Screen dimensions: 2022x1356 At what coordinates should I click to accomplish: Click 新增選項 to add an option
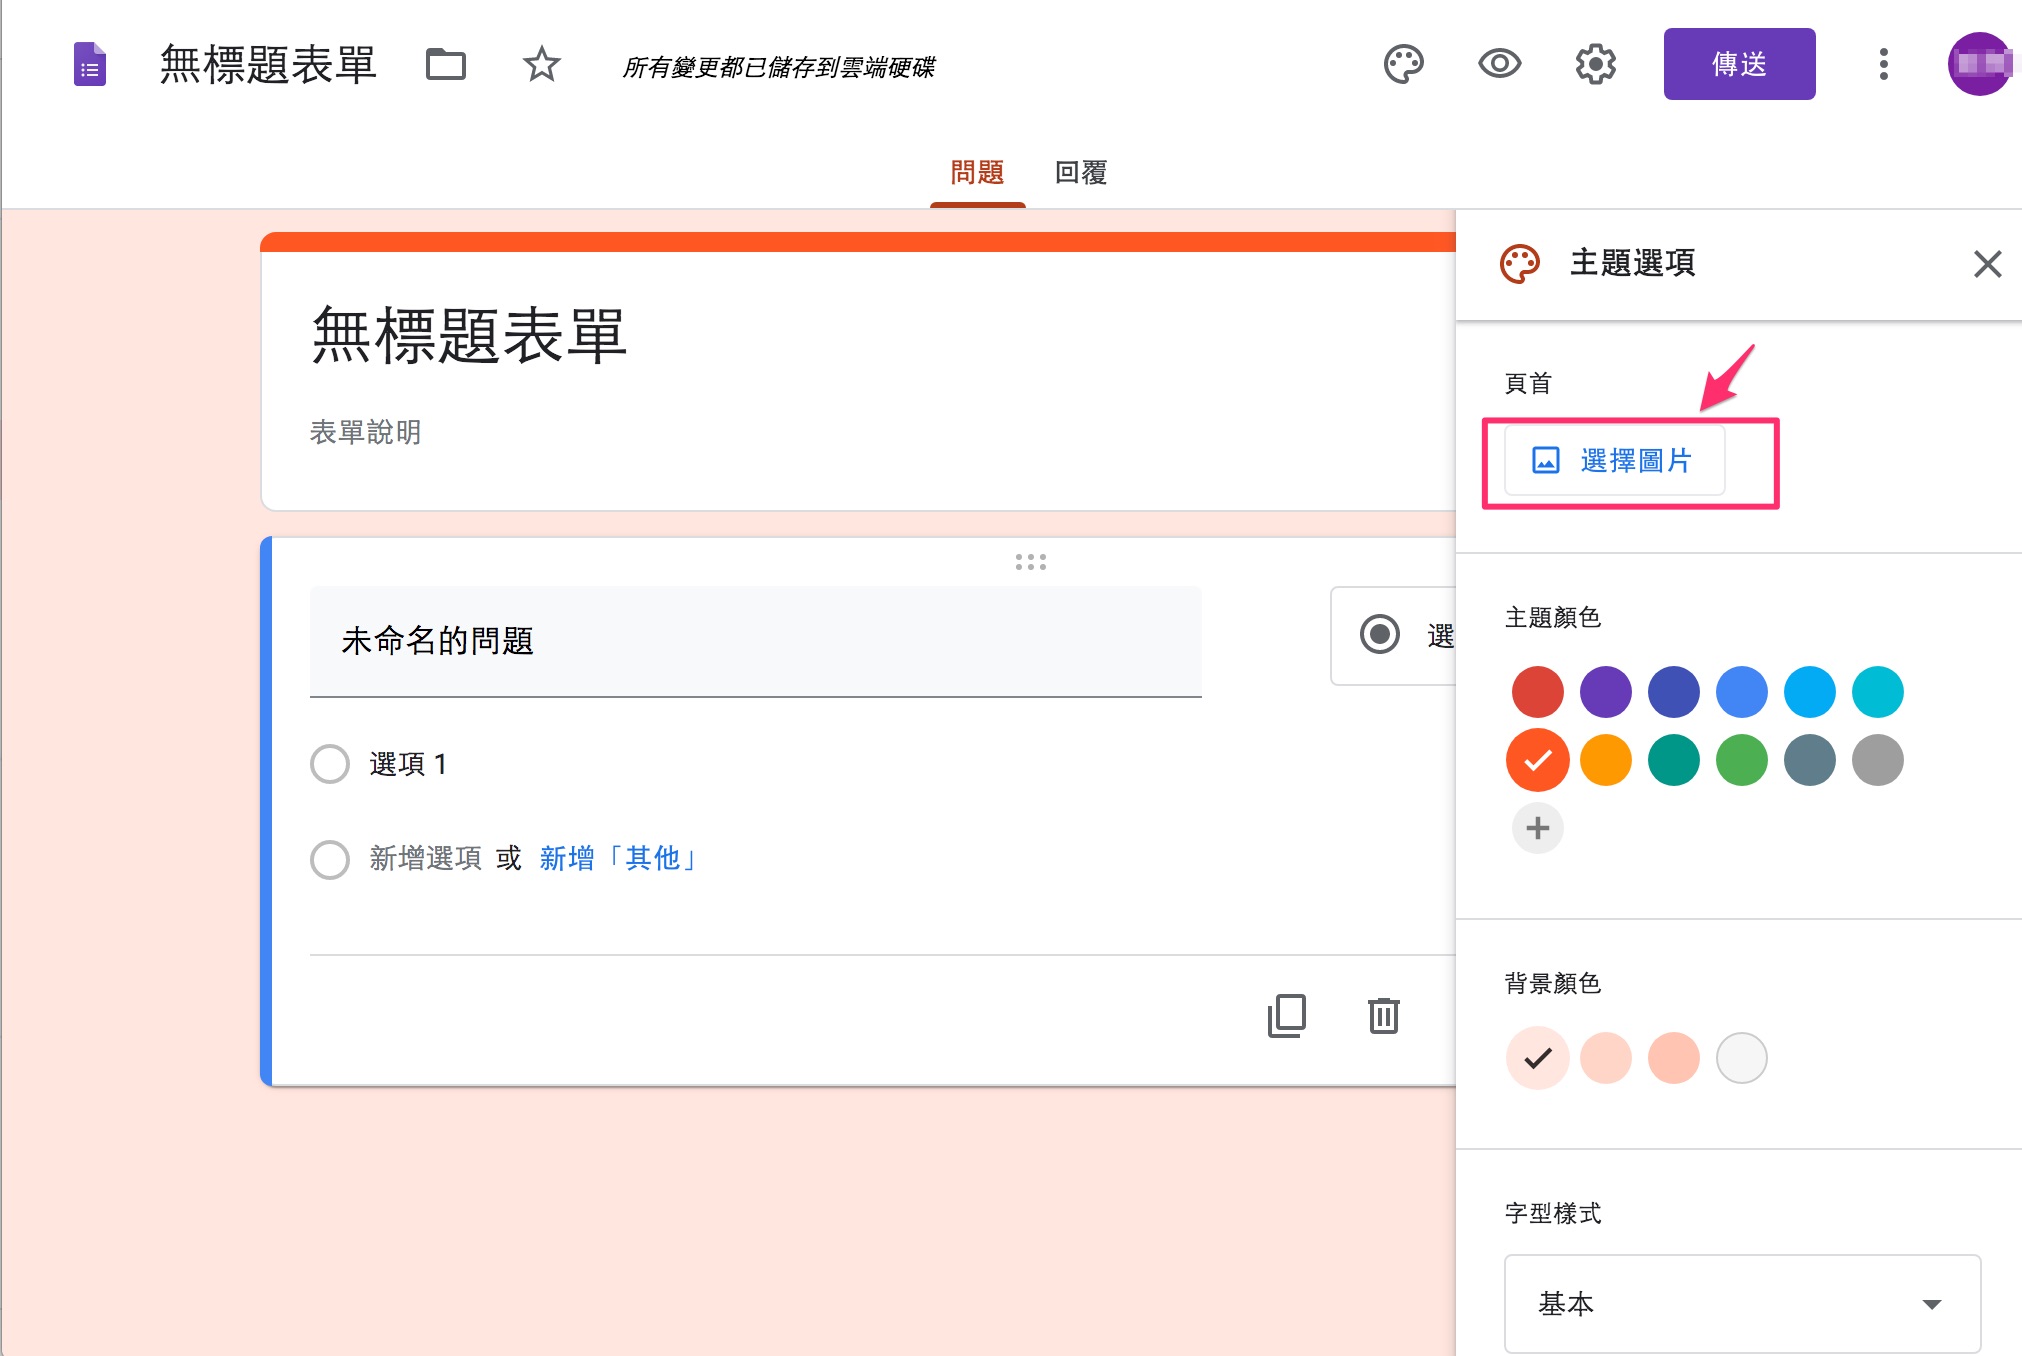pos(426,858)
